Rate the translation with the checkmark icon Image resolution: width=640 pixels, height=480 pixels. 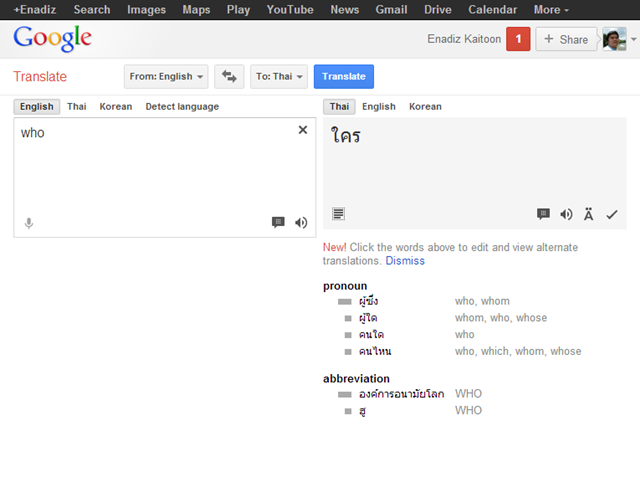[x=612, y=214]
